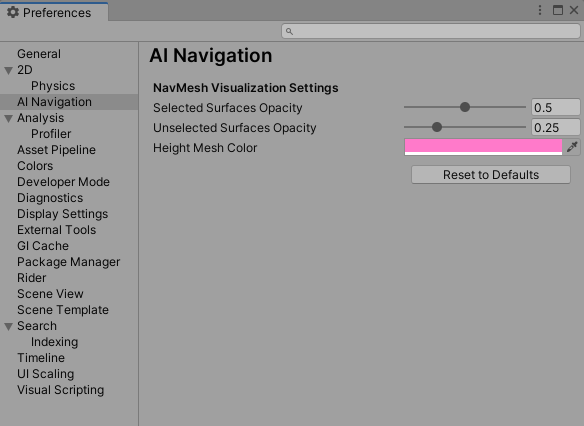Collapse the Analysis section arrow

click(9, 118)
